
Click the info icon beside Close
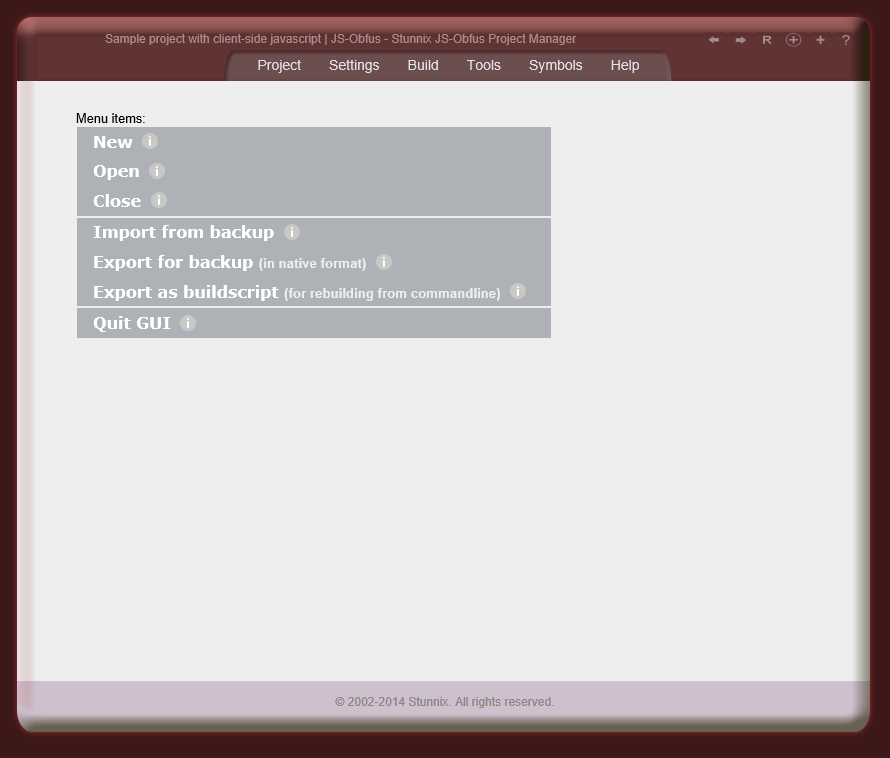tap(158, 200)
